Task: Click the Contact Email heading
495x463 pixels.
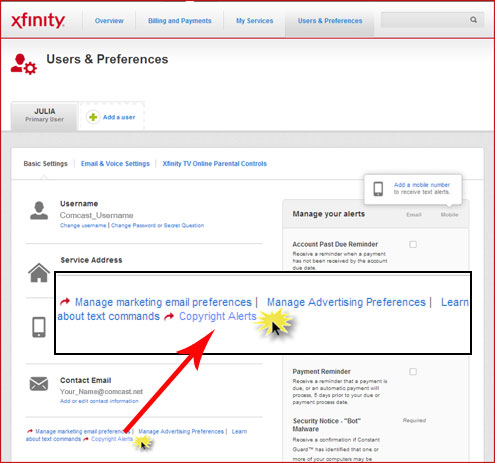Action: click(x=86, y=380)
